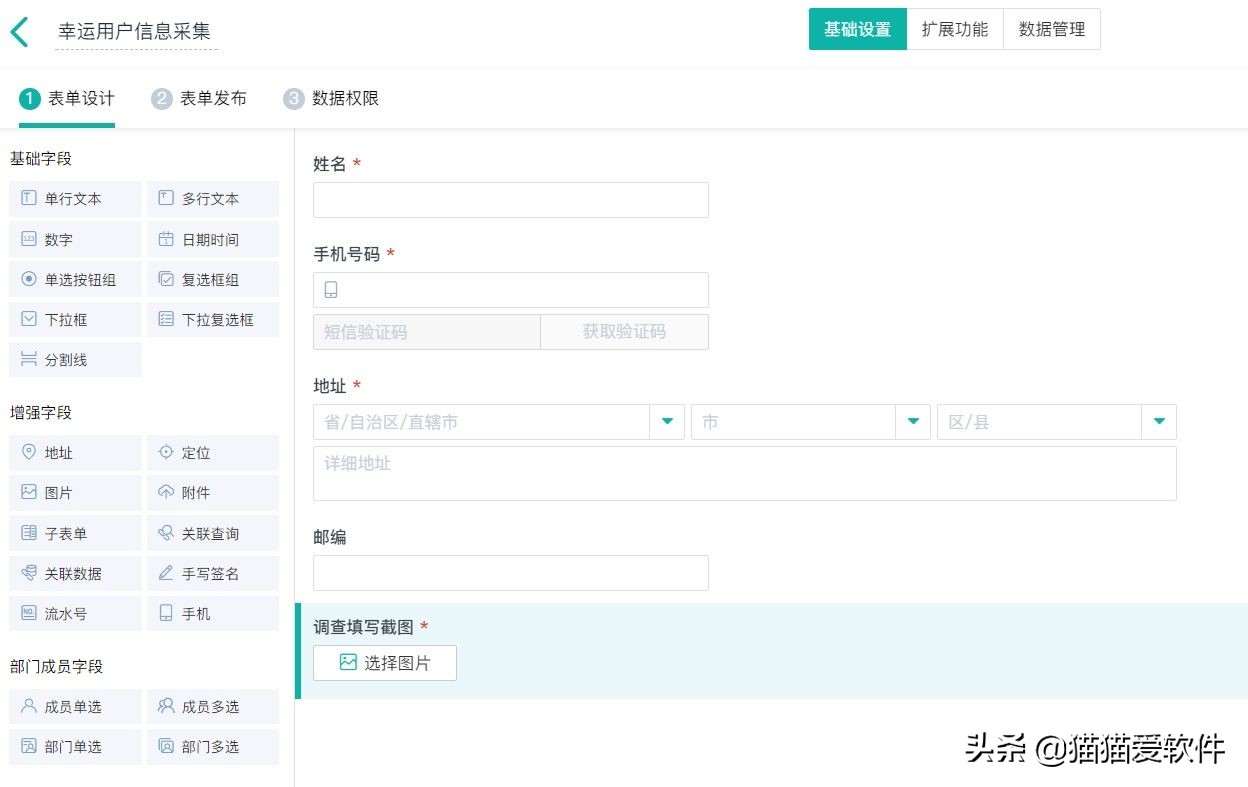Screen dimensions: 1248x787
Task: Add the 地址 enhanced field
Action: [x=75, y=452]
